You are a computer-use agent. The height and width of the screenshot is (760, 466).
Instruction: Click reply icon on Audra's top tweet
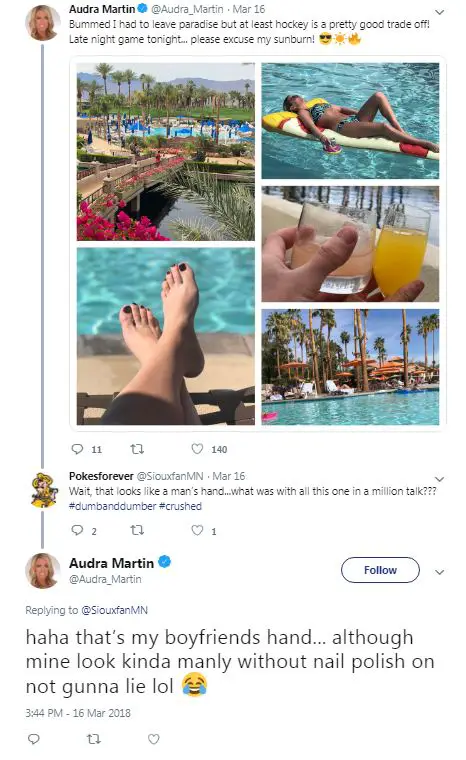(x=77, y=449)
